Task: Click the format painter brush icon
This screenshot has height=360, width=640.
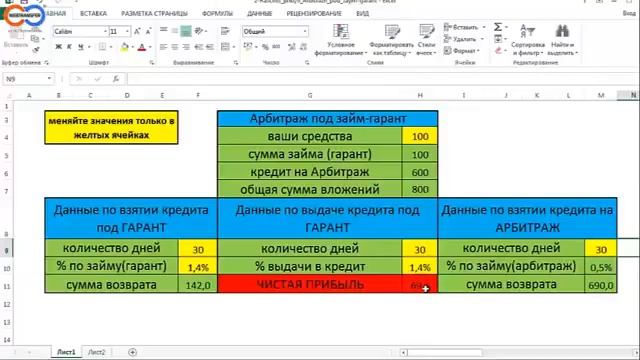Action: click(36, 50)
